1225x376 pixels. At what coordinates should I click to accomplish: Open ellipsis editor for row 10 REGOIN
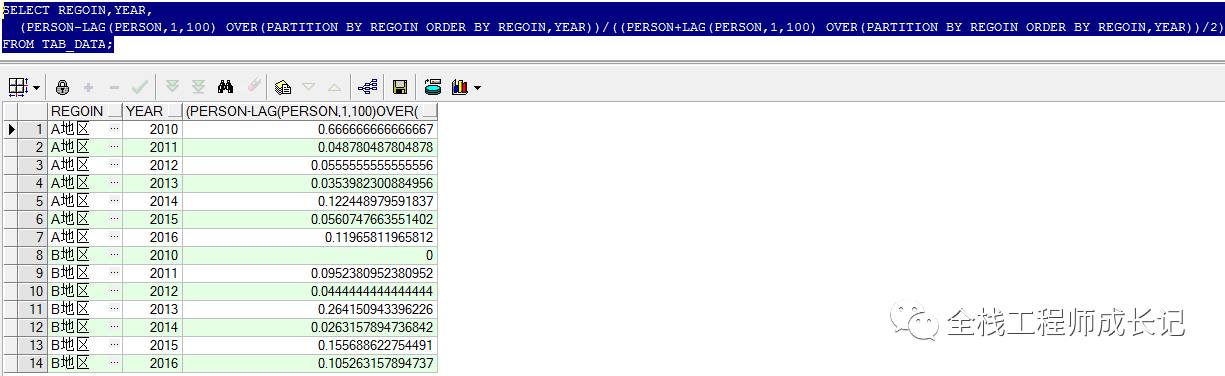point(114,291)
